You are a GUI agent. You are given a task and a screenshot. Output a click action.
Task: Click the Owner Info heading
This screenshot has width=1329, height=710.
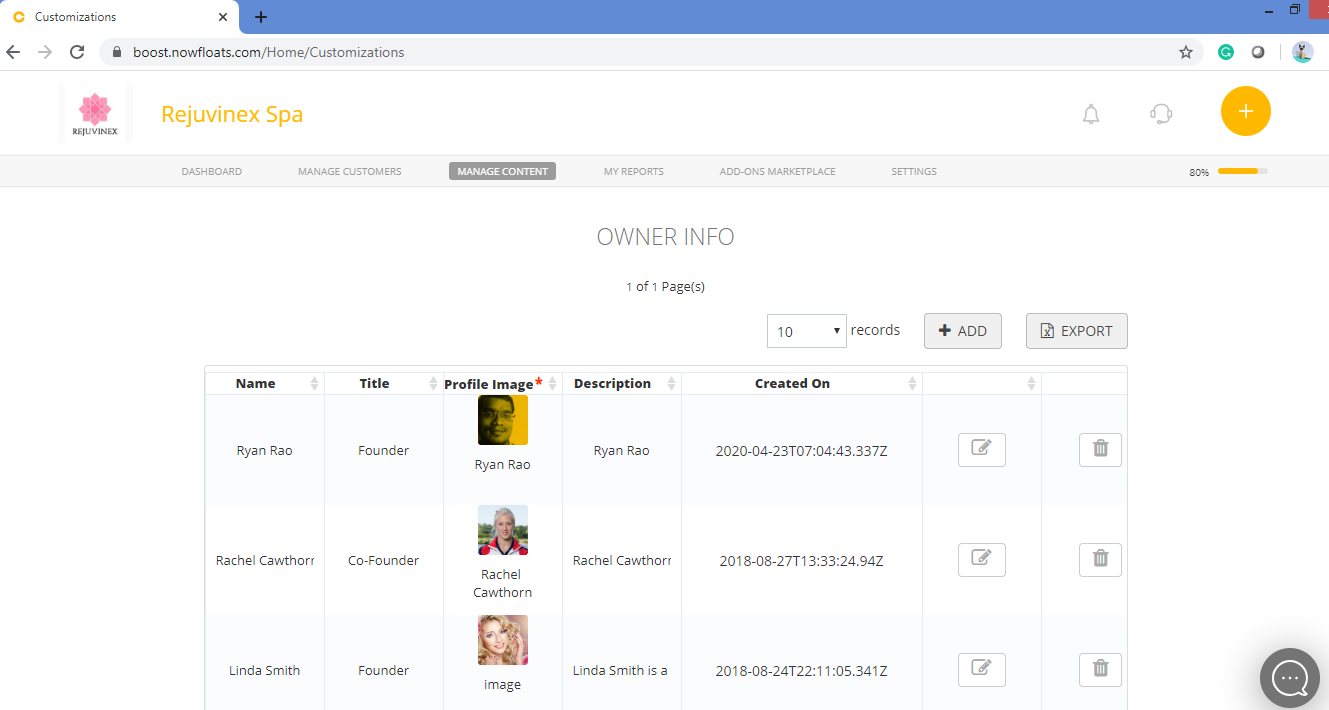[666, 237]
